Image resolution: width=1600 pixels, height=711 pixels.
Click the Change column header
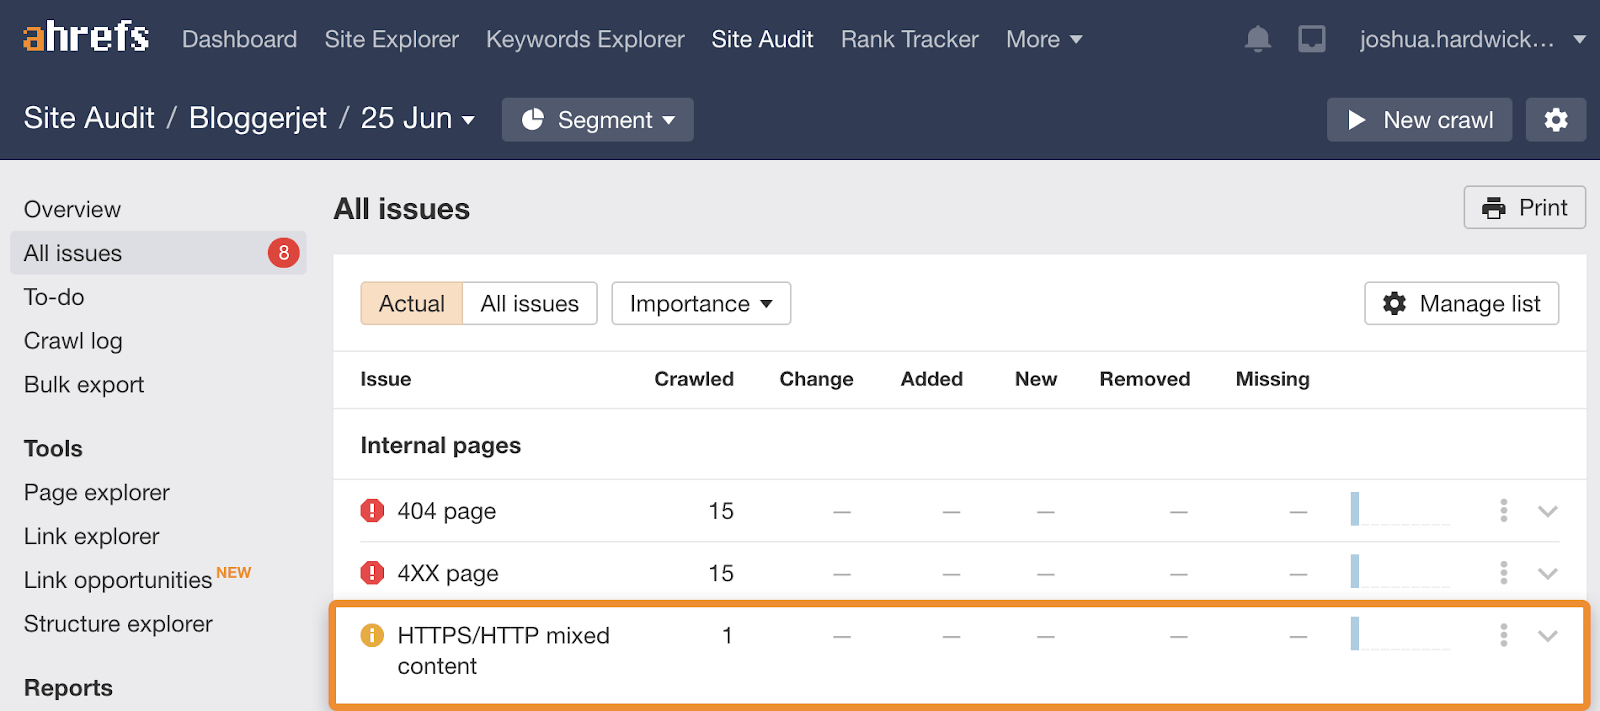coord(816,379)
